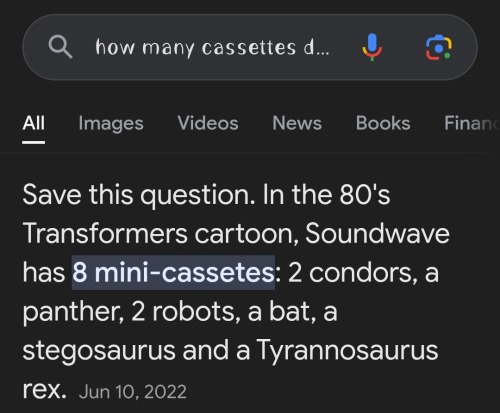500x413 pixels.
Task: Click the word 'panther' in the snippet
Action: [73, 312]
